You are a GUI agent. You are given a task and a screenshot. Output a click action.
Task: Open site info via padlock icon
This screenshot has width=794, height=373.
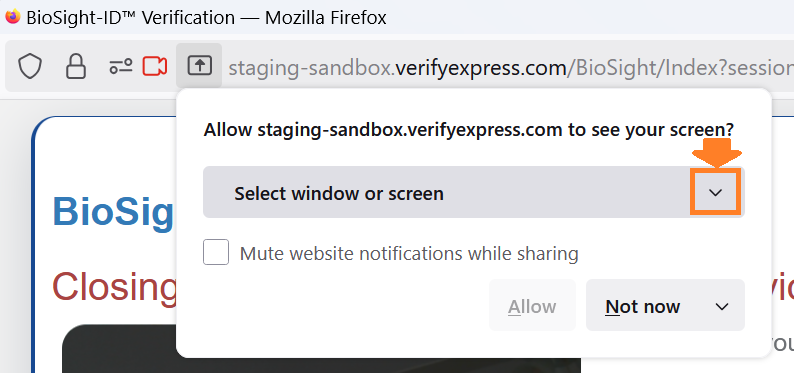tap(76, 66)
